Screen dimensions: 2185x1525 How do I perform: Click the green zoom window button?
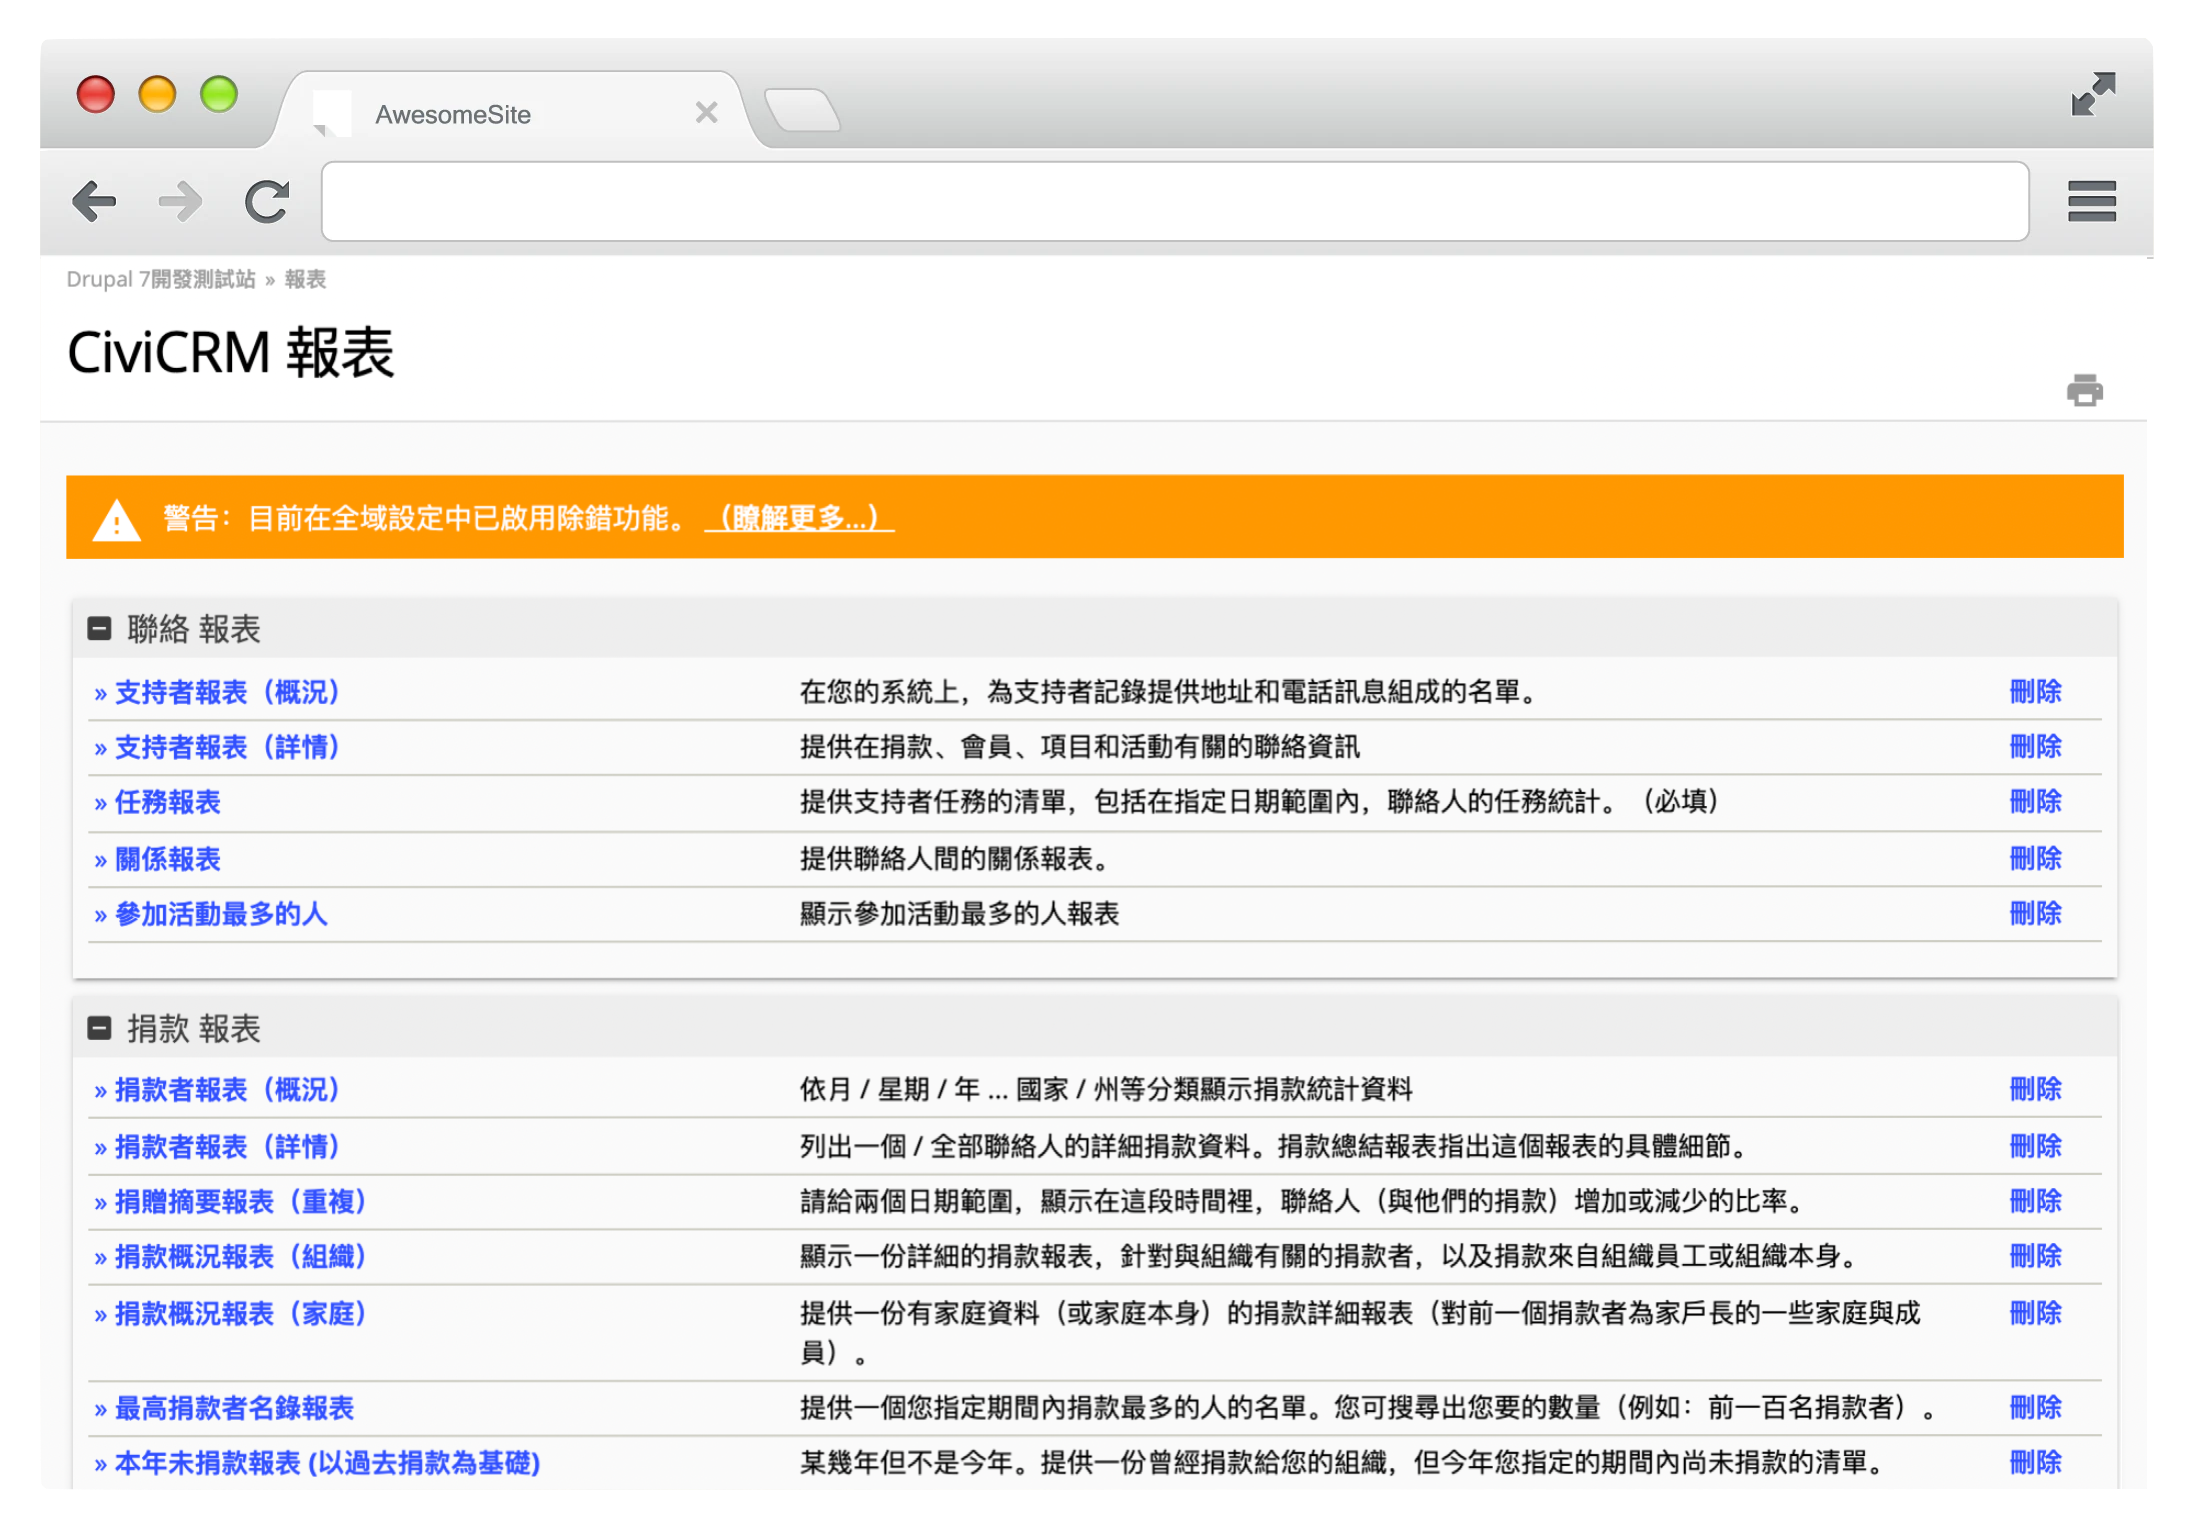pos(219,94)
